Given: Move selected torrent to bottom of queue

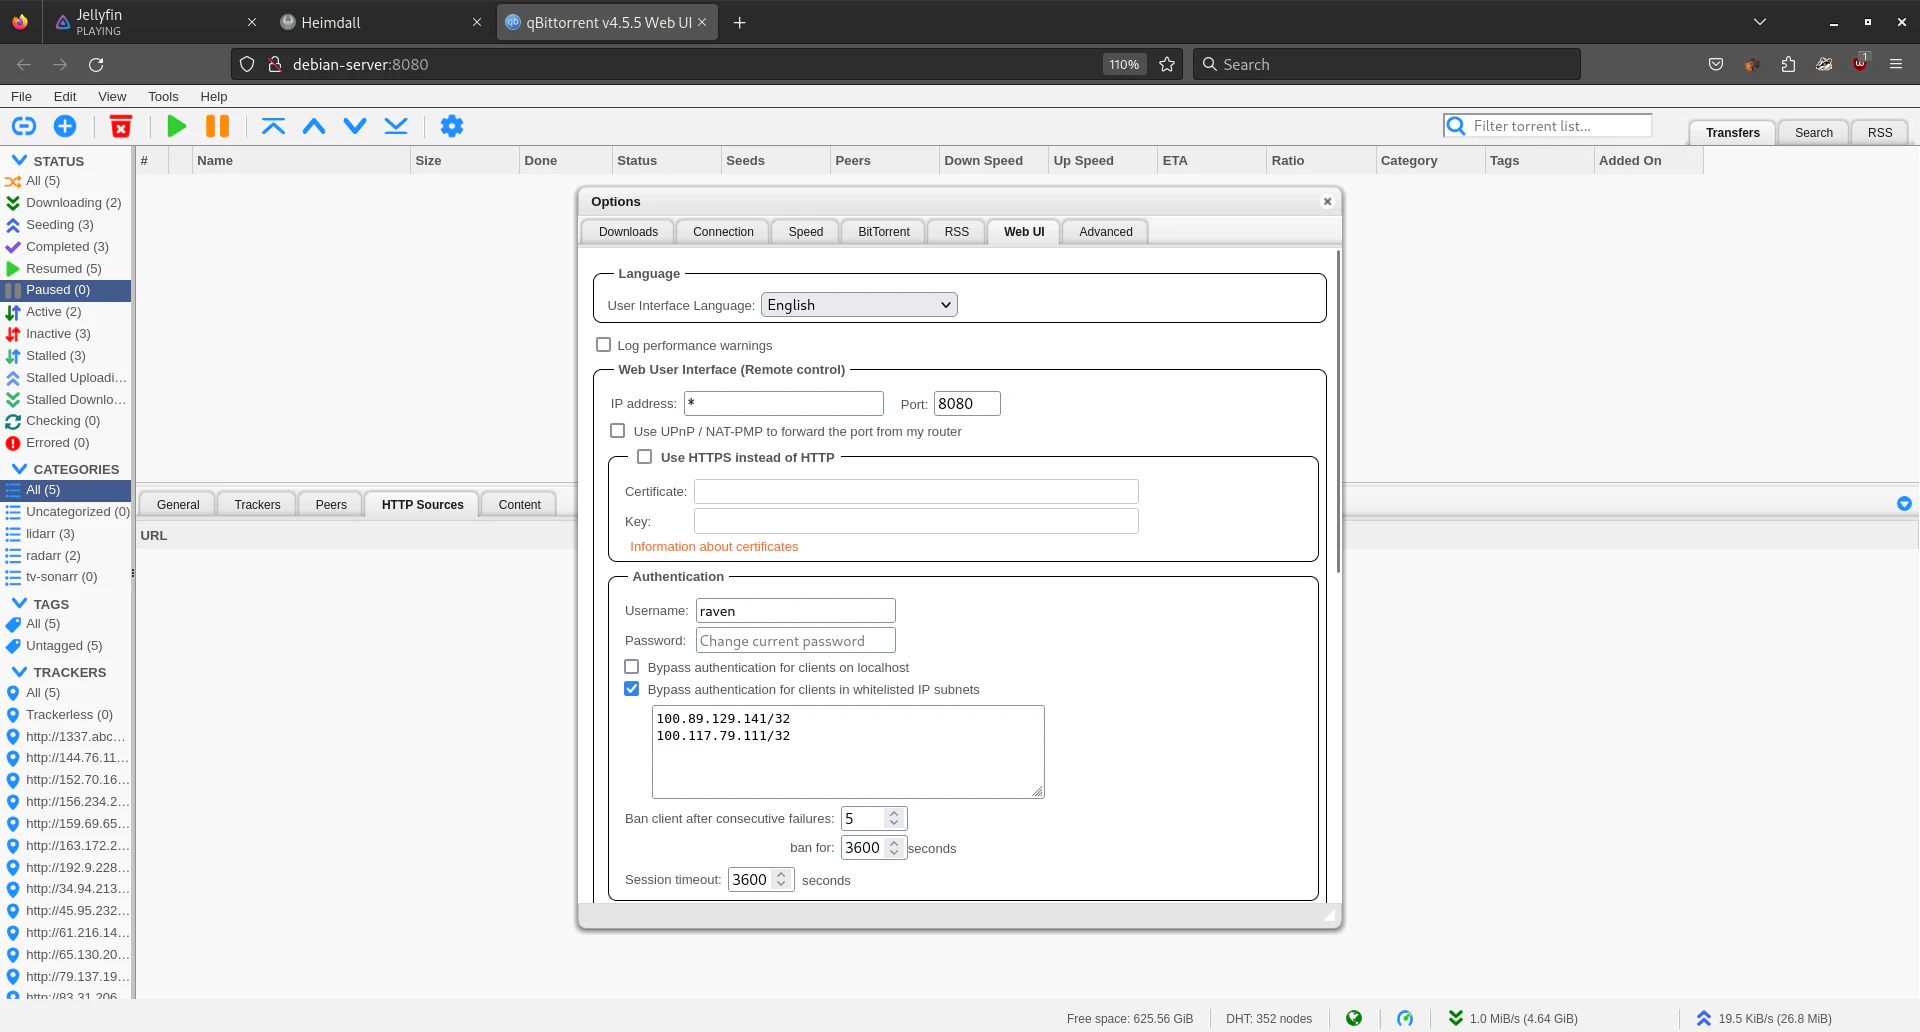Looking at the screenshot, I should (x=396, y=126).
